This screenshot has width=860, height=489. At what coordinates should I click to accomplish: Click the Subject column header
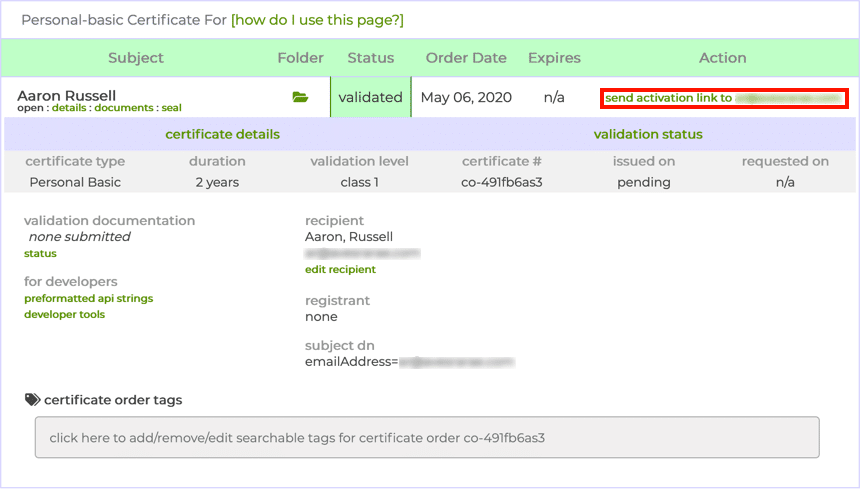click(x=135, y=58)
